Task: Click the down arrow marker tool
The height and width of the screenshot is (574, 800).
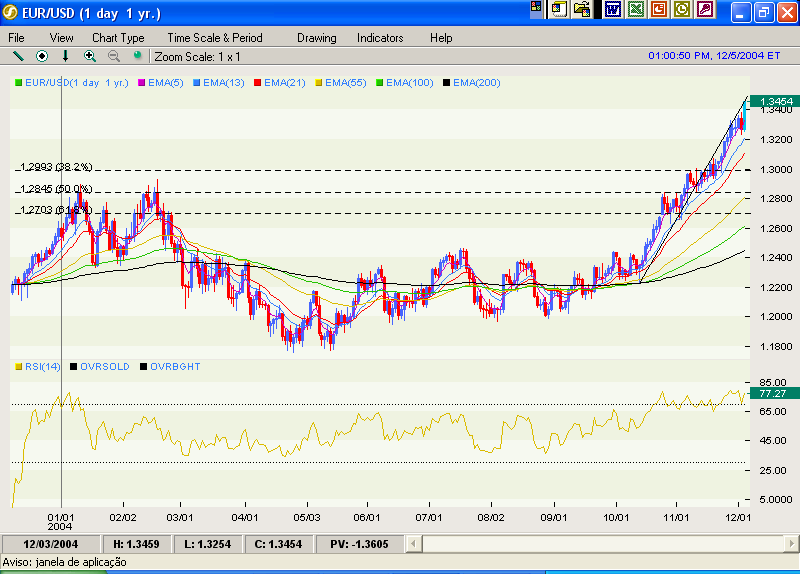Action: pyautogui.click(x=66, y=56)
